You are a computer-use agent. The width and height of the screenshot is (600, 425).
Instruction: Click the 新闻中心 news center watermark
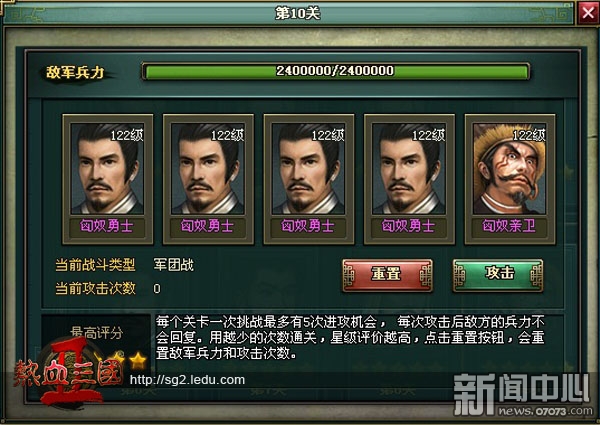pyautogui.click(x=523, y=394)
